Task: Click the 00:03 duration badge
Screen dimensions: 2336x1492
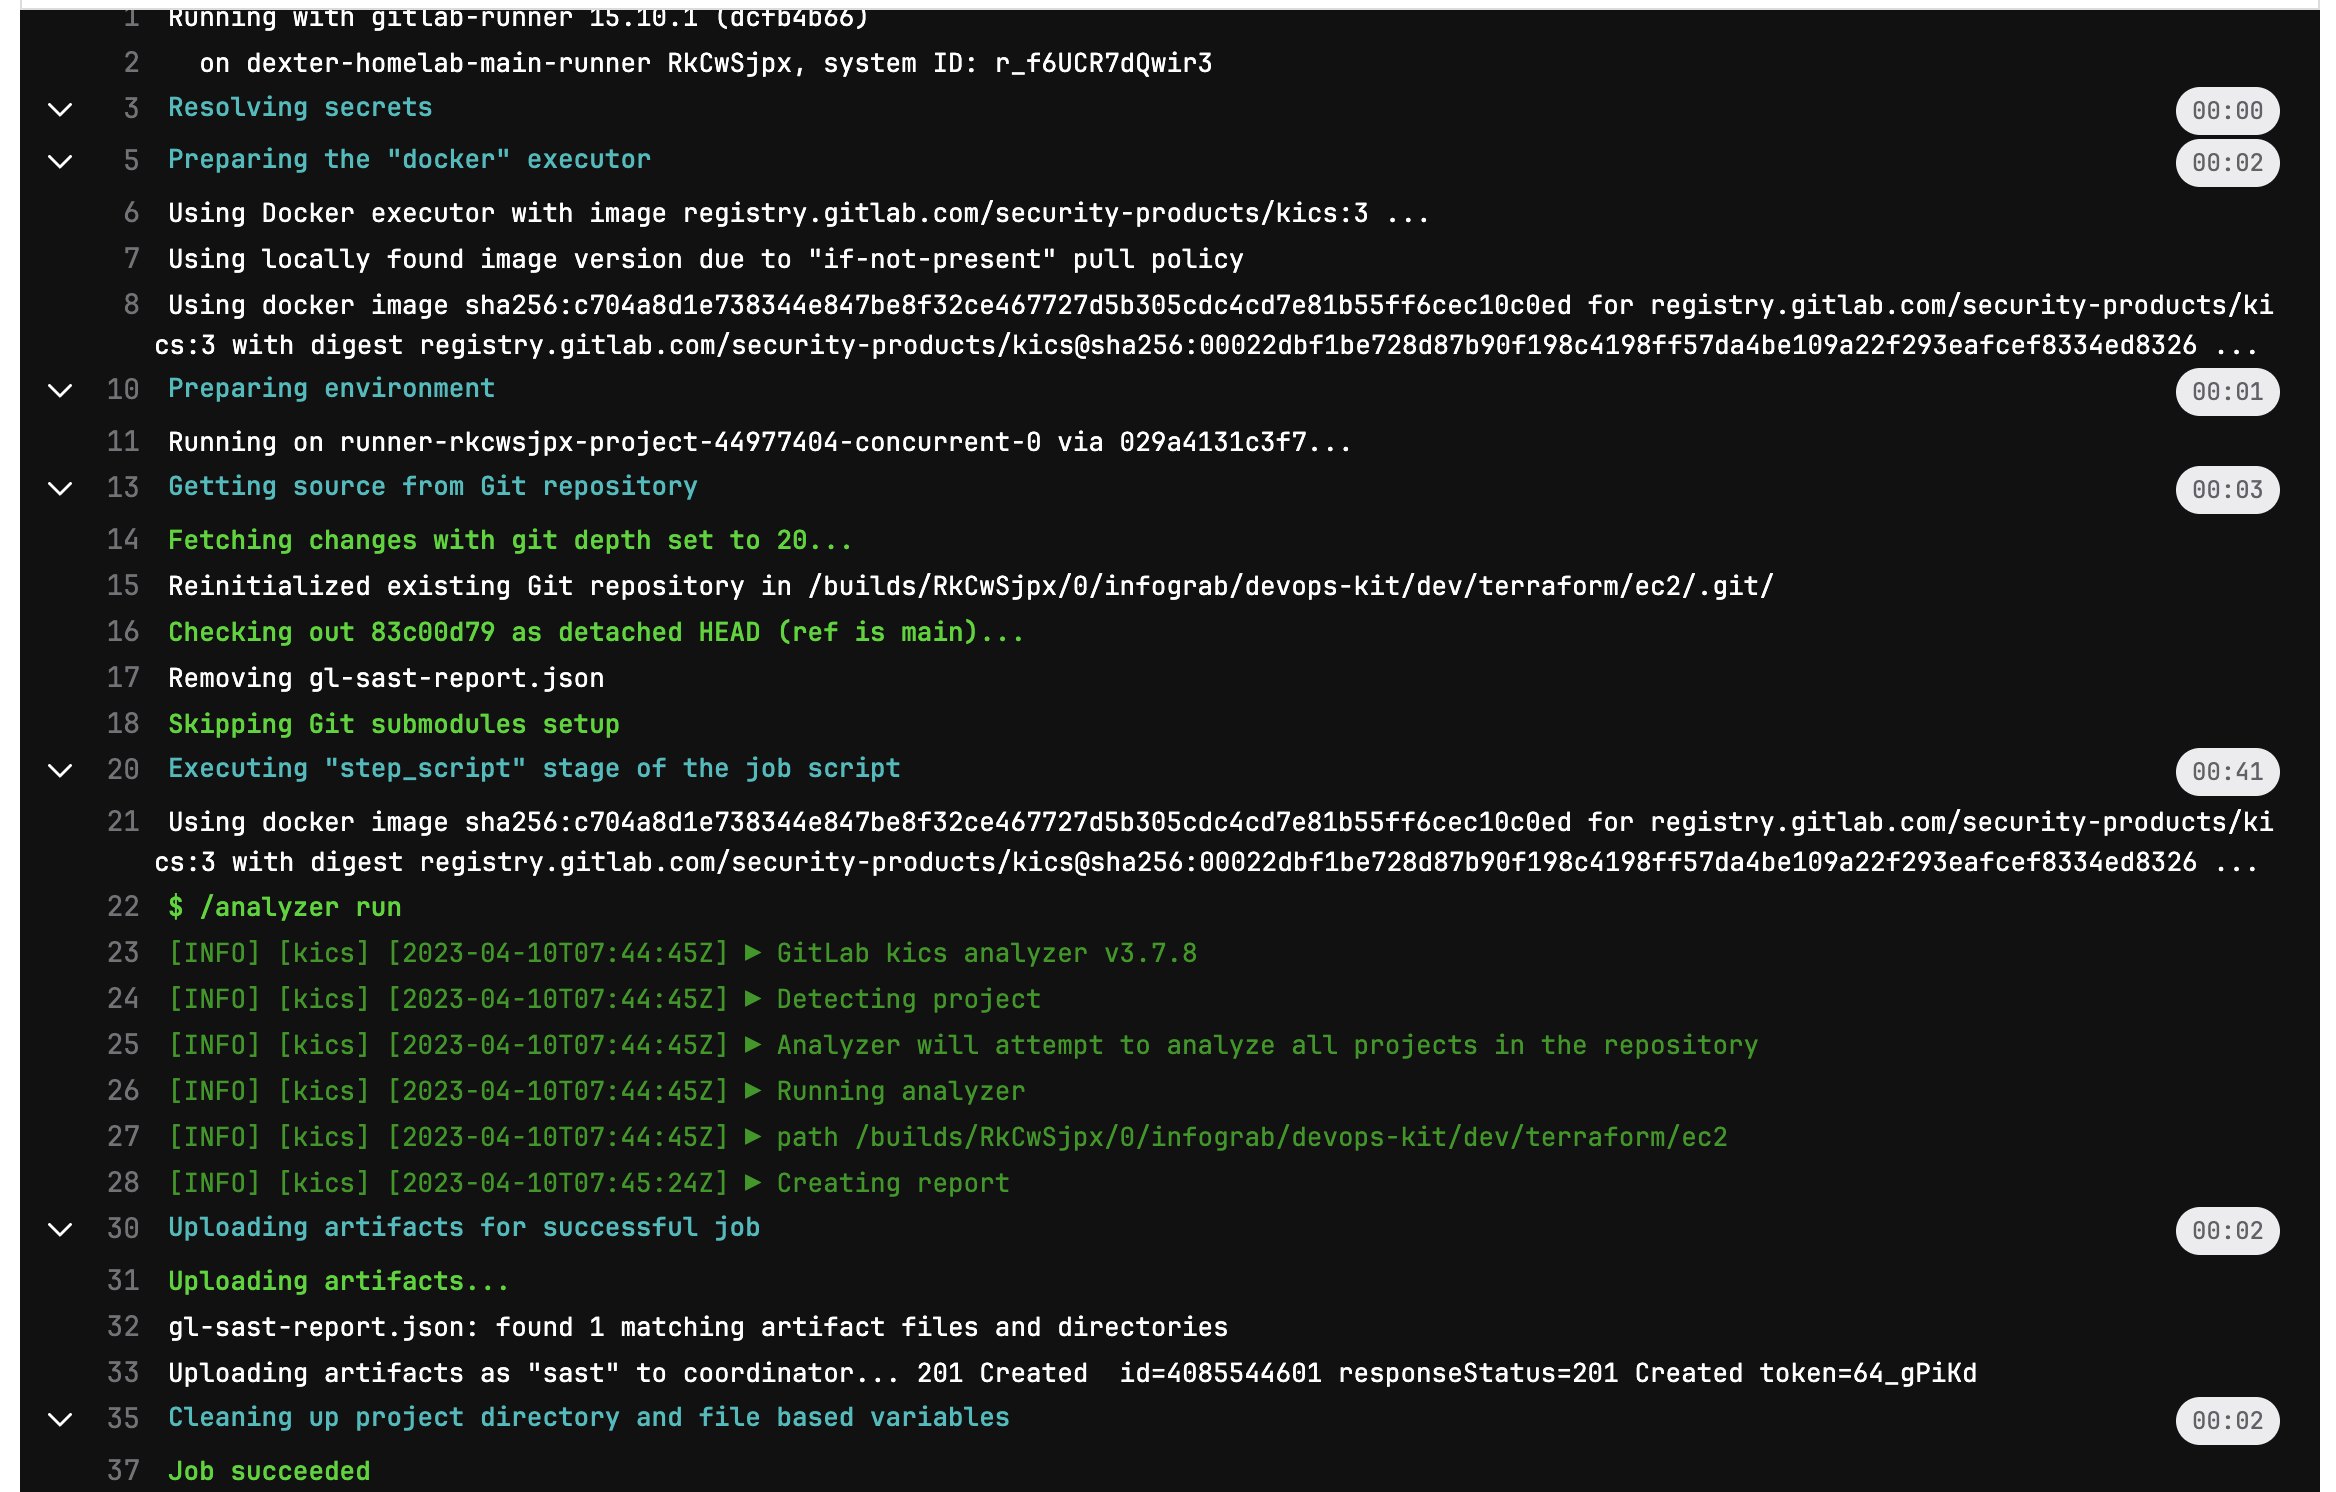Action: 2226,489
